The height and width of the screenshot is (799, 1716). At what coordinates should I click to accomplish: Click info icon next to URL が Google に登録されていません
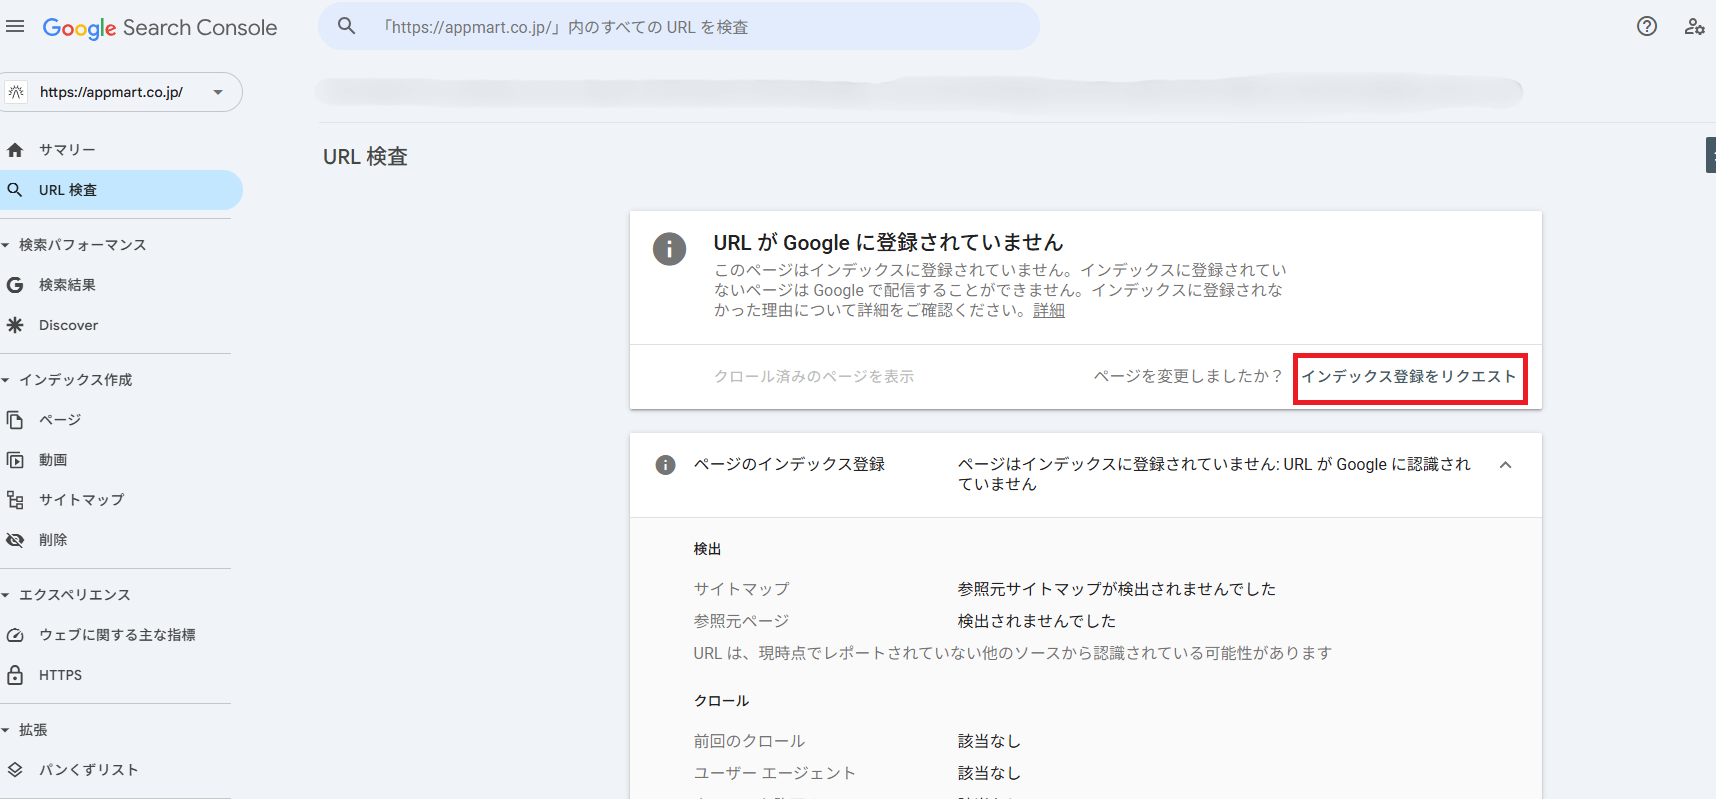tap(669, 248)
